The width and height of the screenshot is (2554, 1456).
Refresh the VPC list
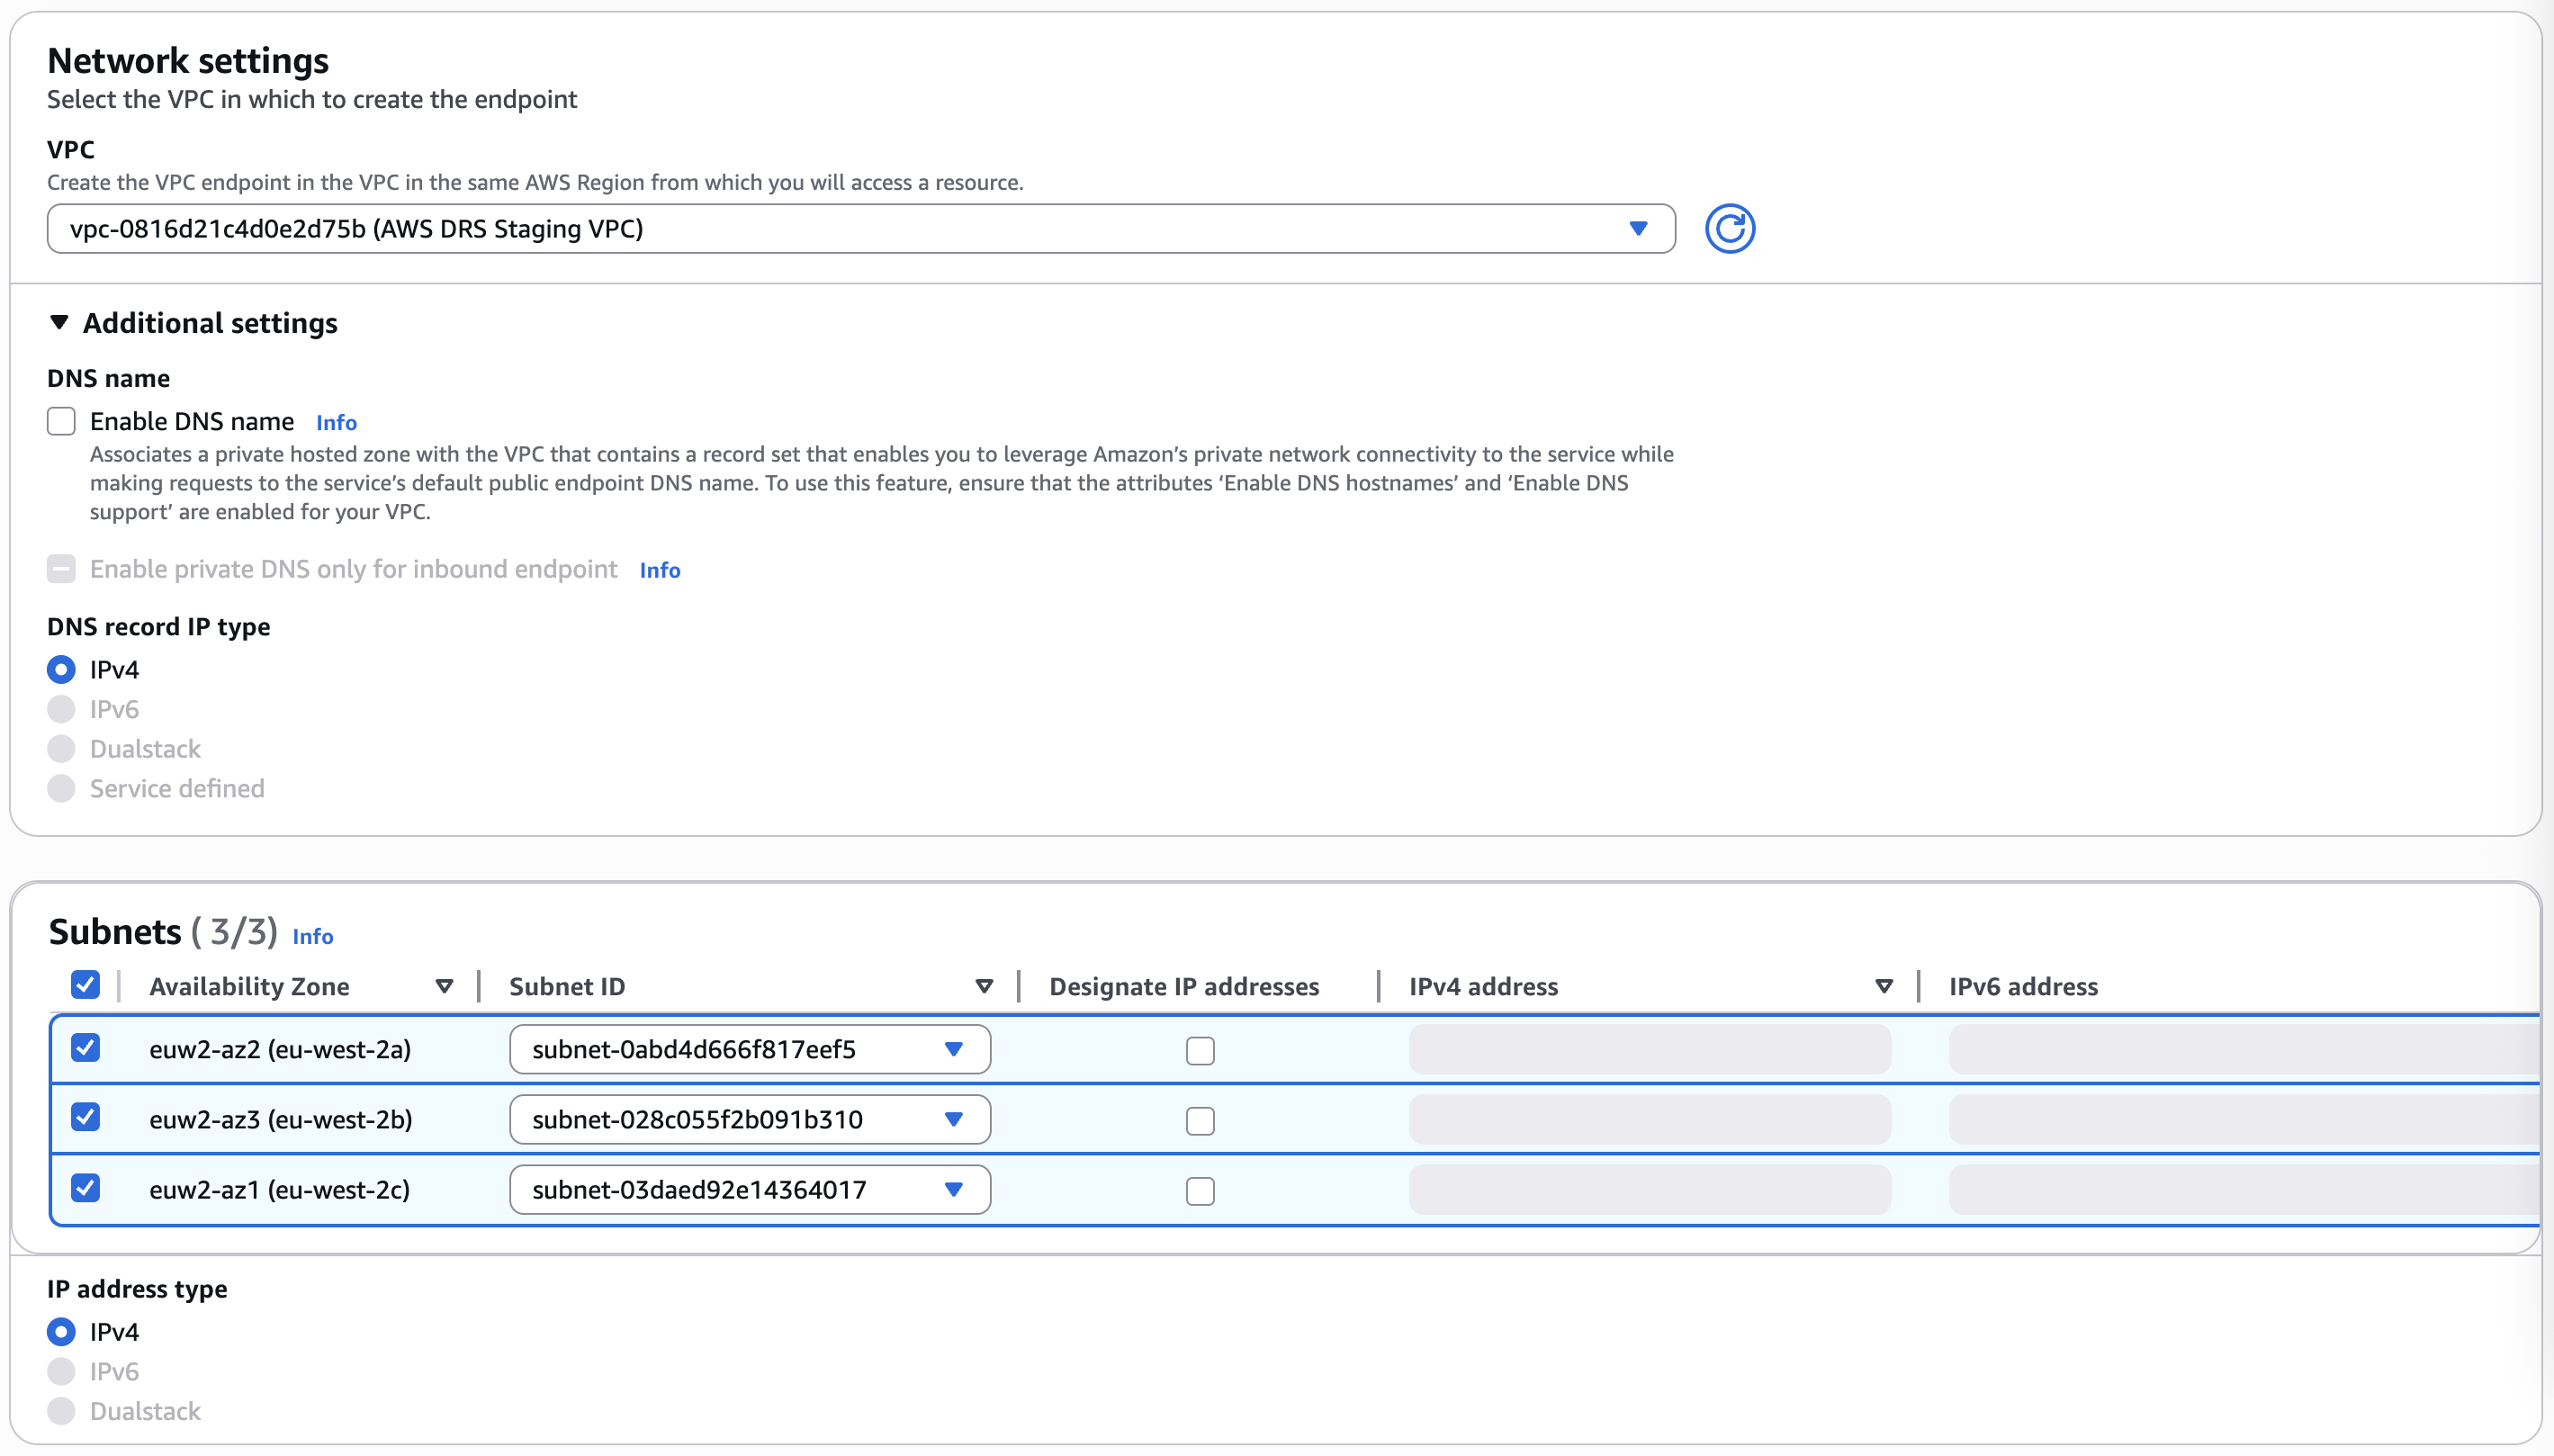coord(1729,228)
